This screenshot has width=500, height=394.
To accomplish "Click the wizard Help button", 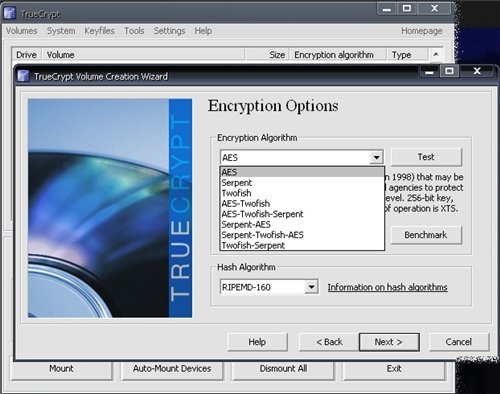I will pyautogui.click(x=257, y=342).
